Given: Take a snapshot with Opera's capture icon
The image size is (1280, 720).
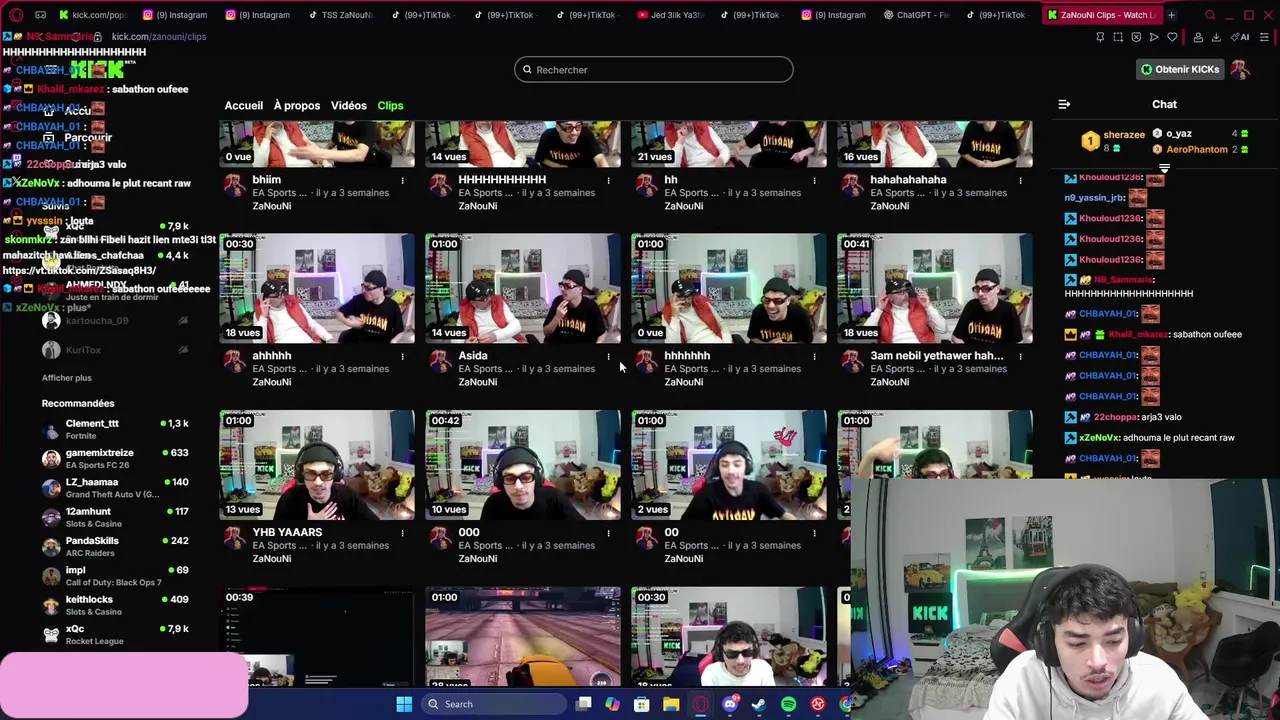Looking at the screenshot, I should pos(1118,37).
